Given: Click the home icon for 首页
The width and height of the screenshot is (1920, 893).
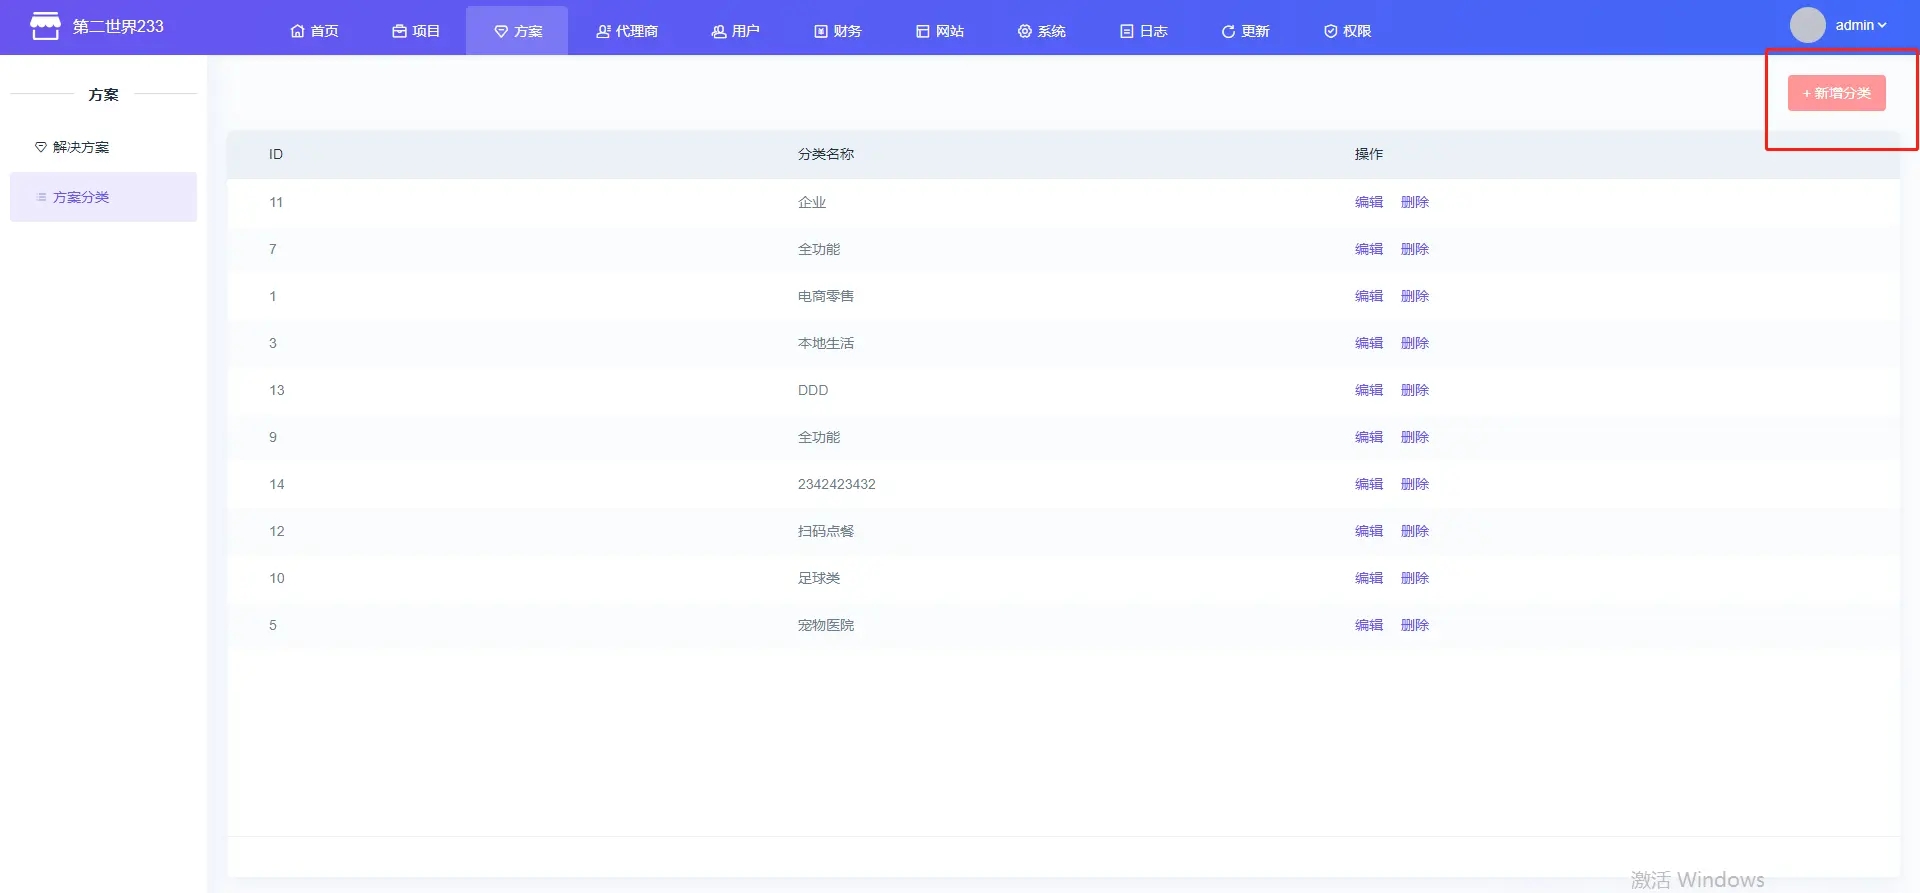Looking at the screenshot, I should tap(297, 31).
